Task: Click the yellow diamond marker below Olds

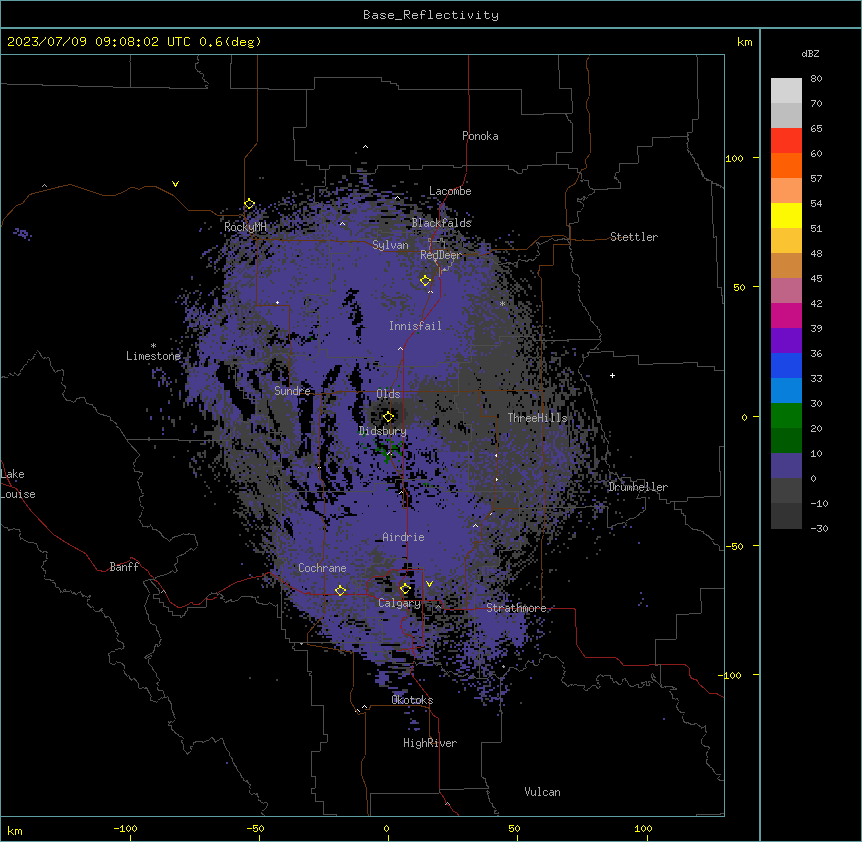Action: pyautogui.click(x=388, y=417)
